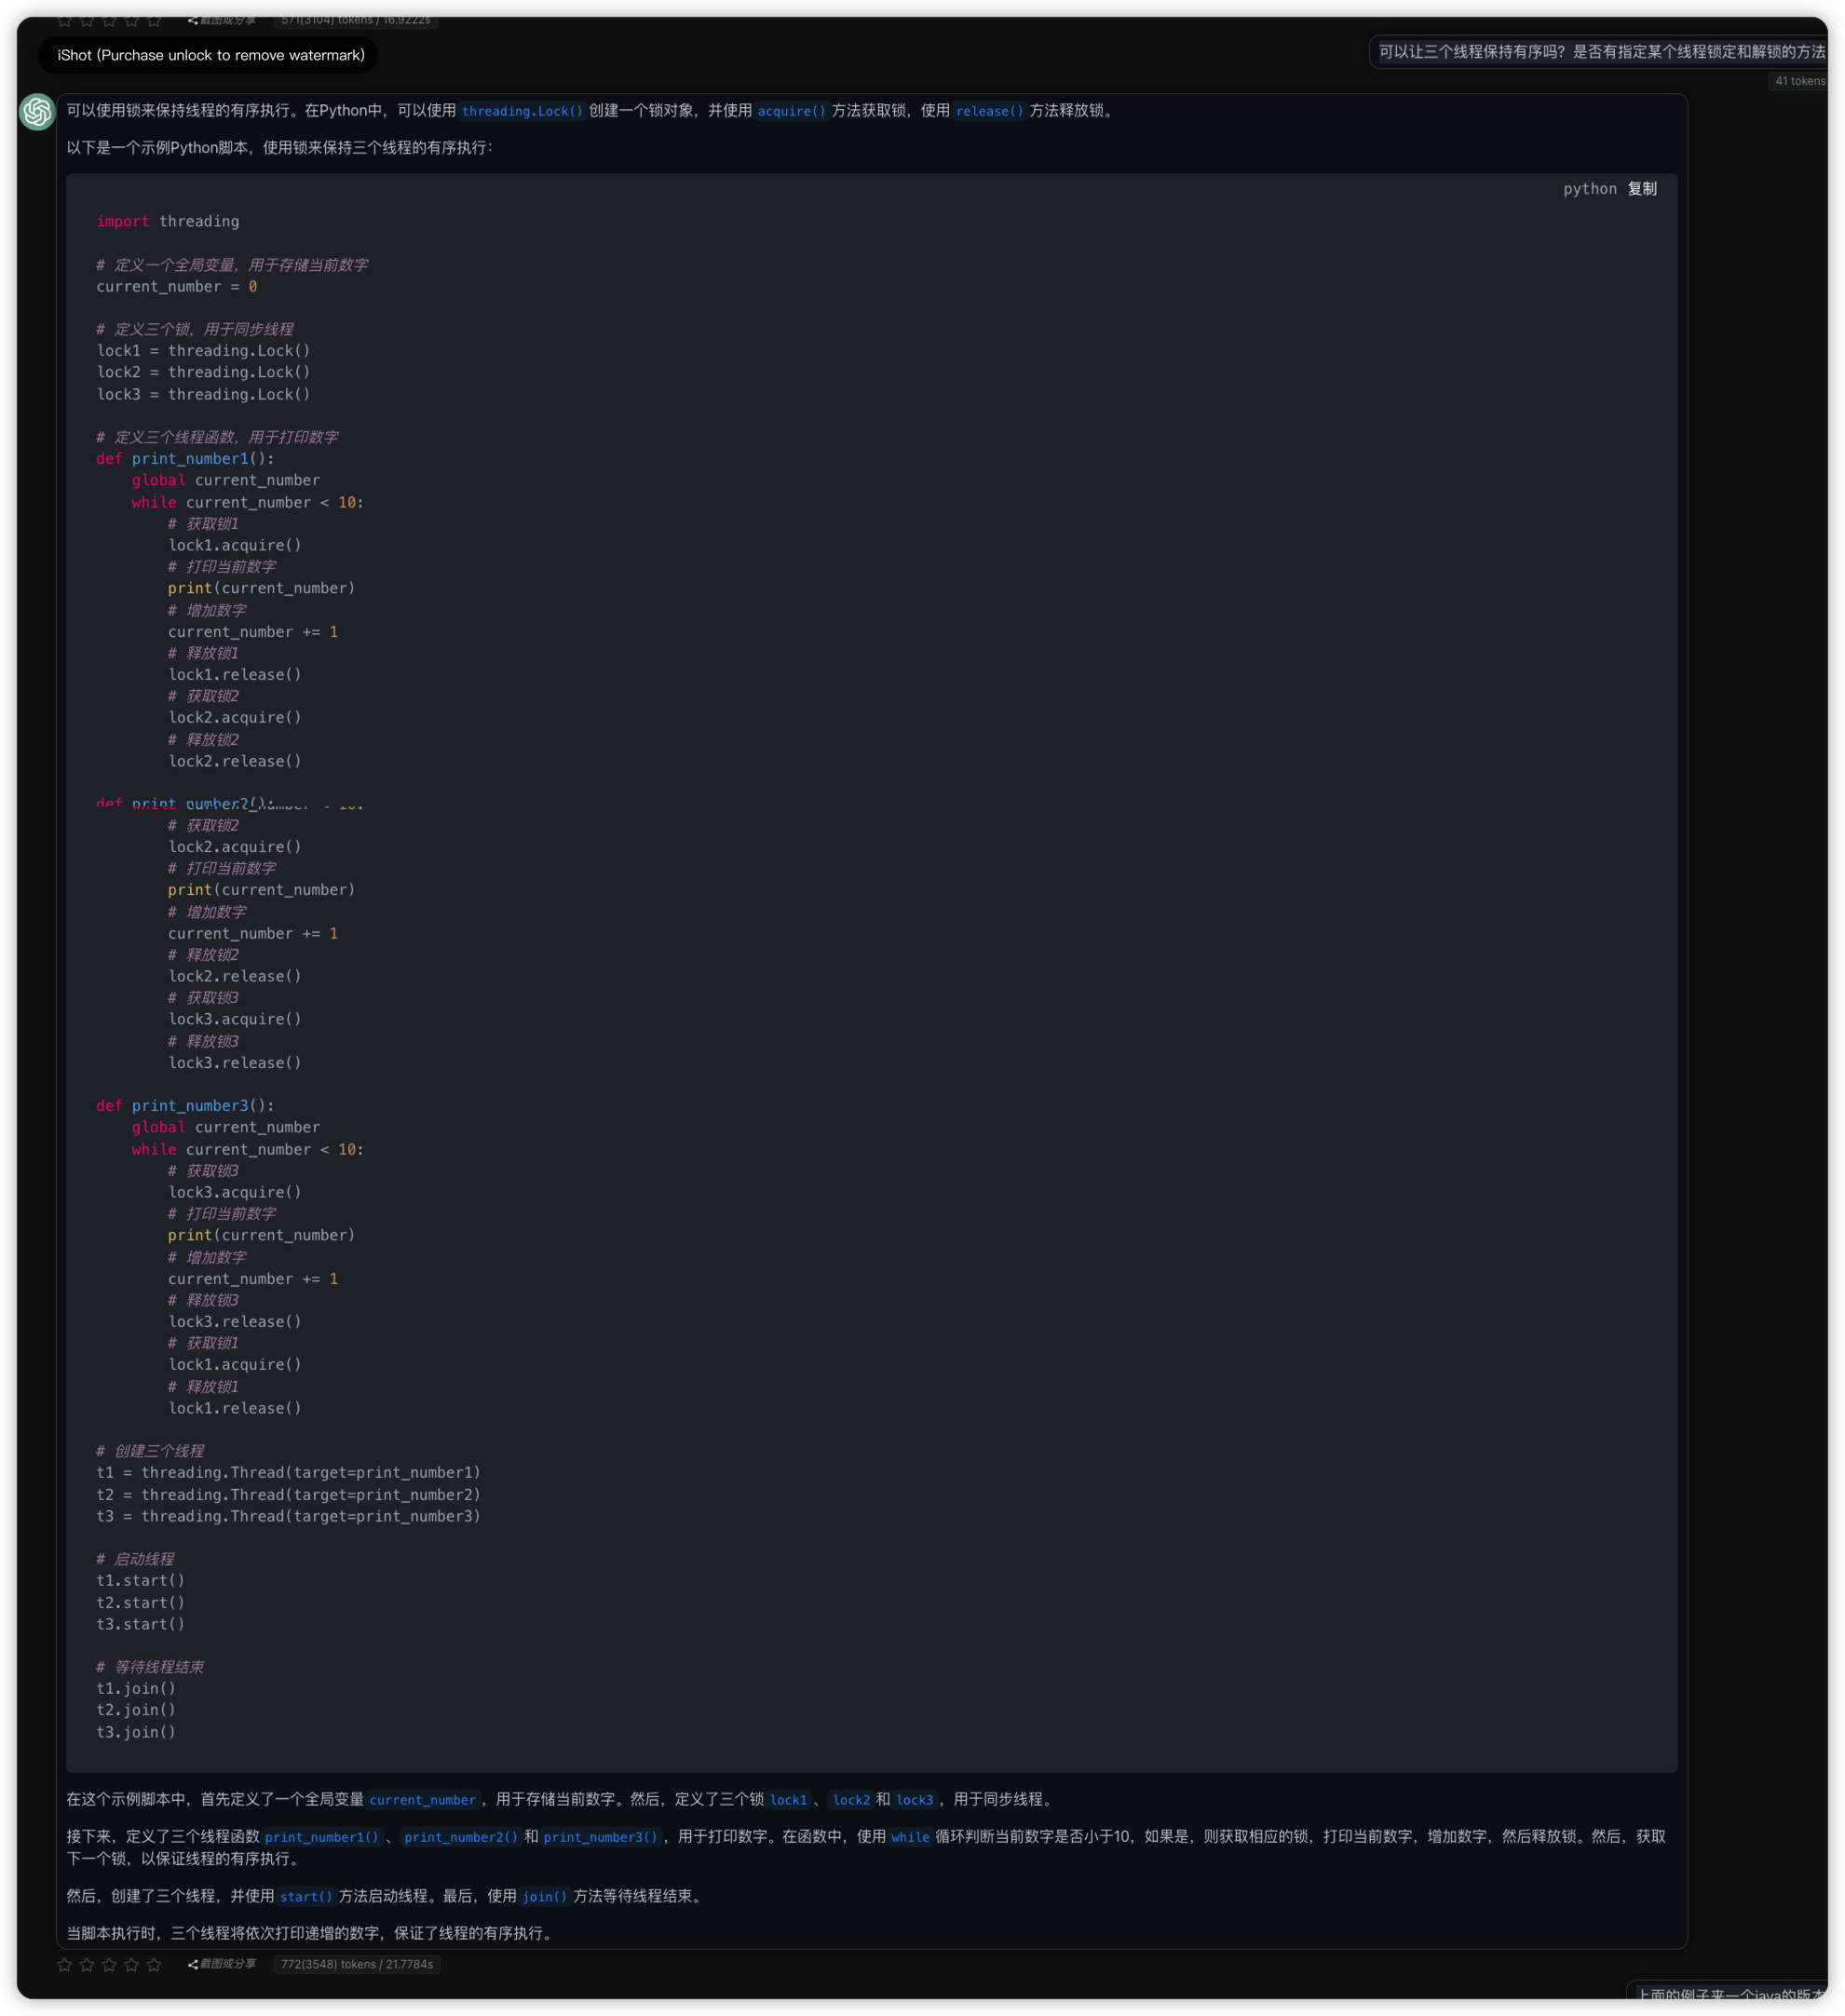The image size is (1845, 2016).
Task: Rate the bottom reply four stars
Action: click(131, 1964)
